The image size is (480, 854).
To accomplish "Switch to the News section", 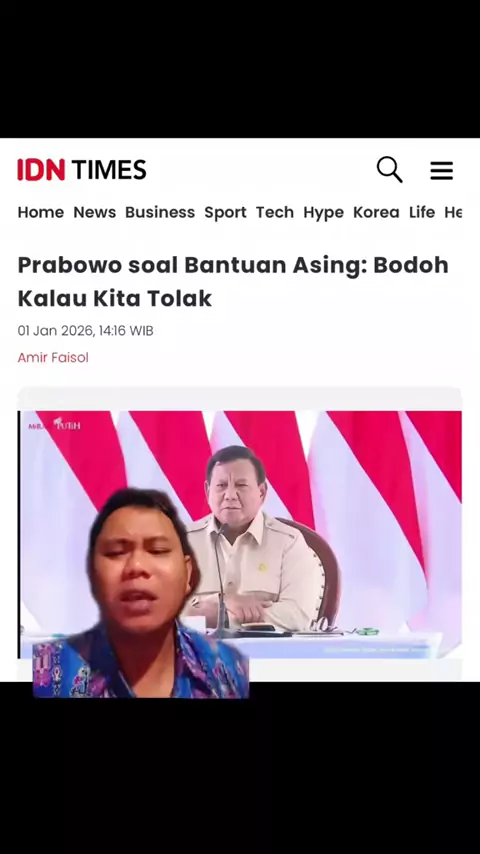I will [x=95, y=212].
